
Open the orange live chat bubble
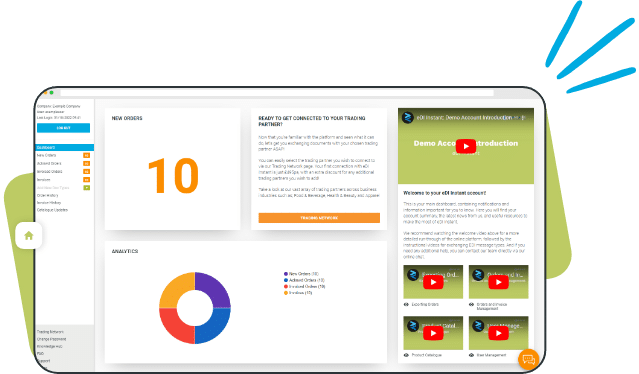tap(529, 360)
